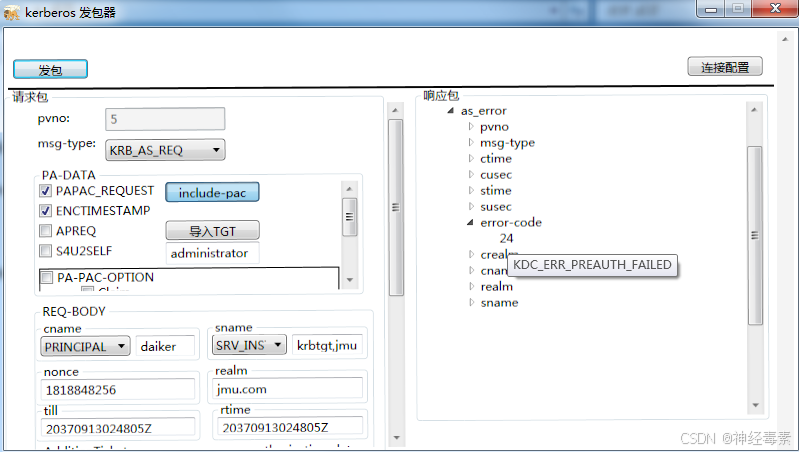
Task: Expand the cusec tree node
Action: [471, 174]
